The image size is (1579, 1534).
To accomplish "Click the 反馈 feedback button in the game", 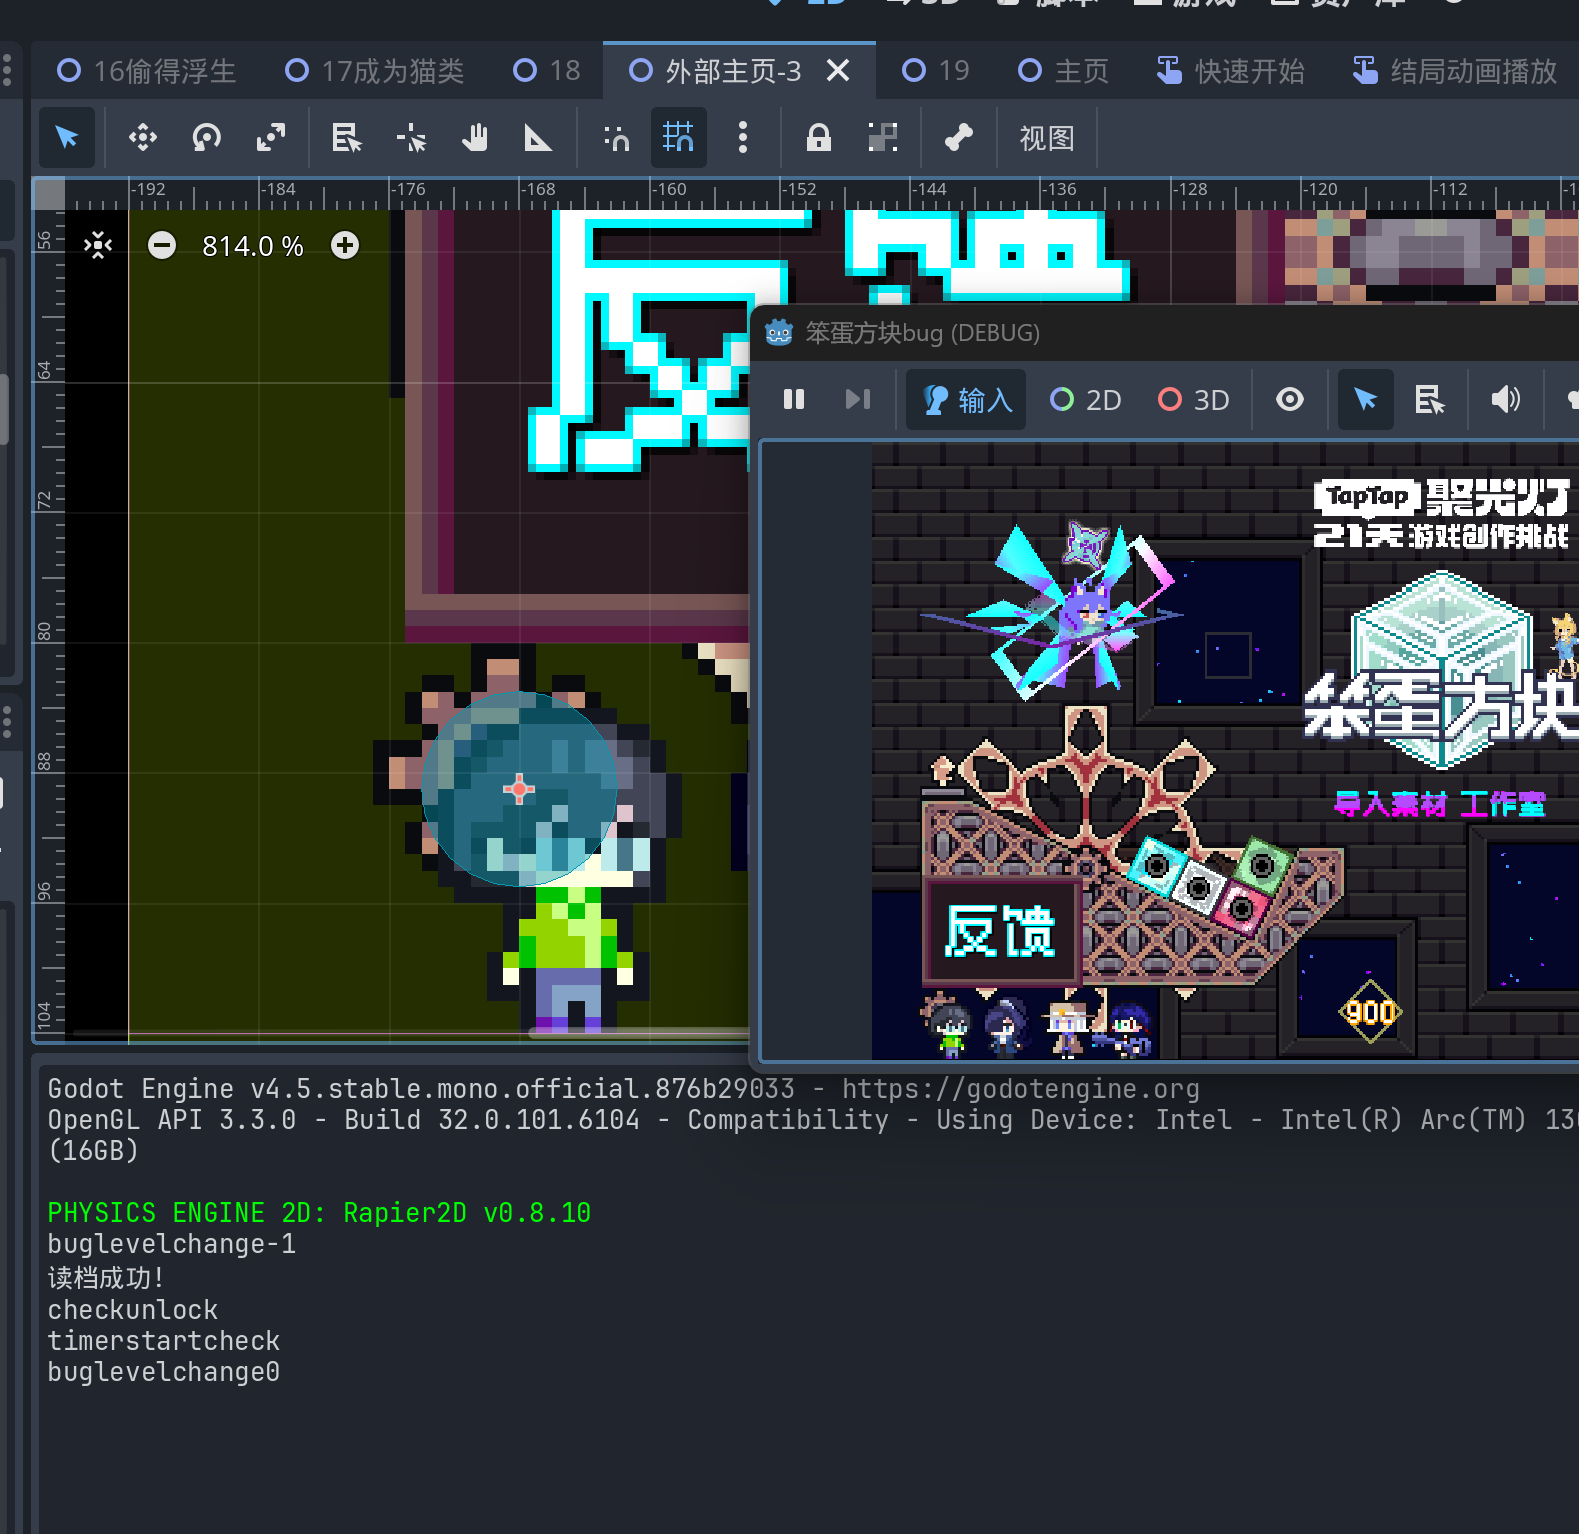I will pos(1000,932).
